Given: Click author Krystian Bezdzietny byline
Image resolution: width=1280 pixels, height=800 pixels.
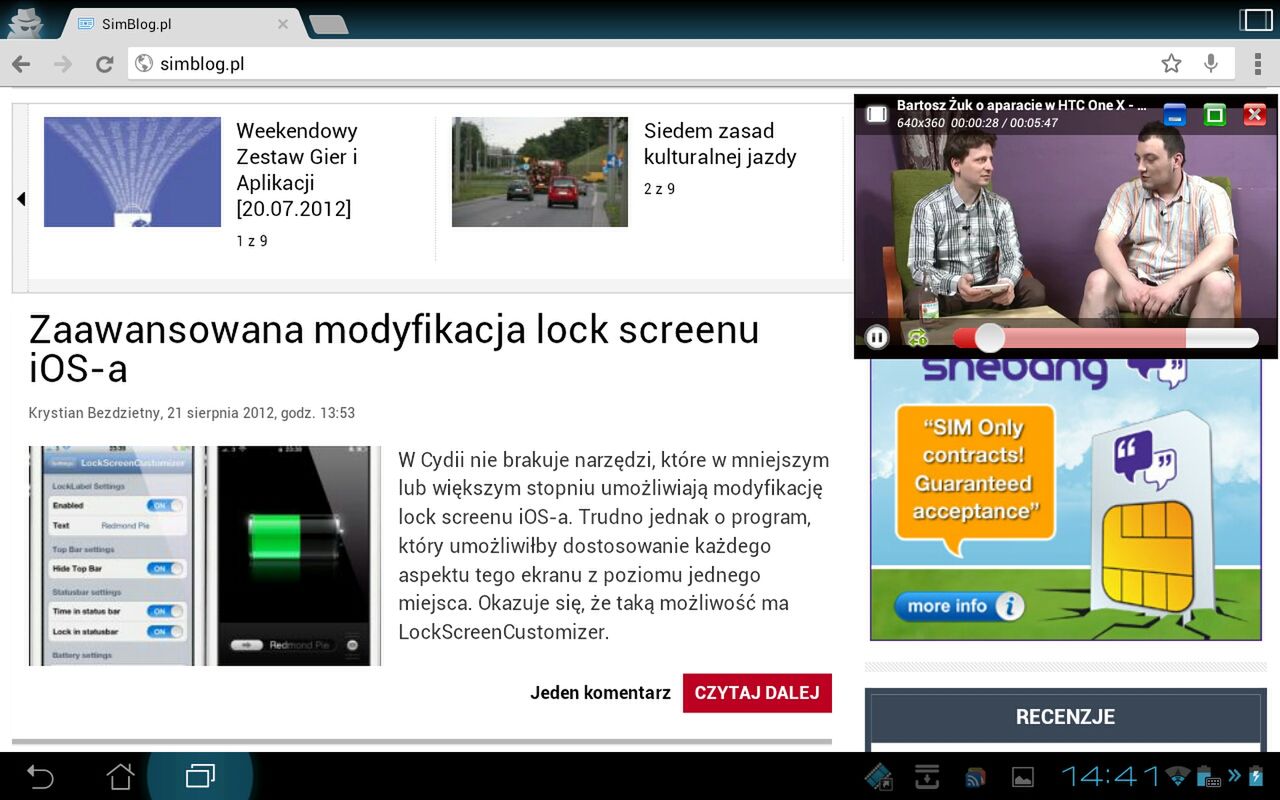Looking at the screenshot, I should click(94, 413).
